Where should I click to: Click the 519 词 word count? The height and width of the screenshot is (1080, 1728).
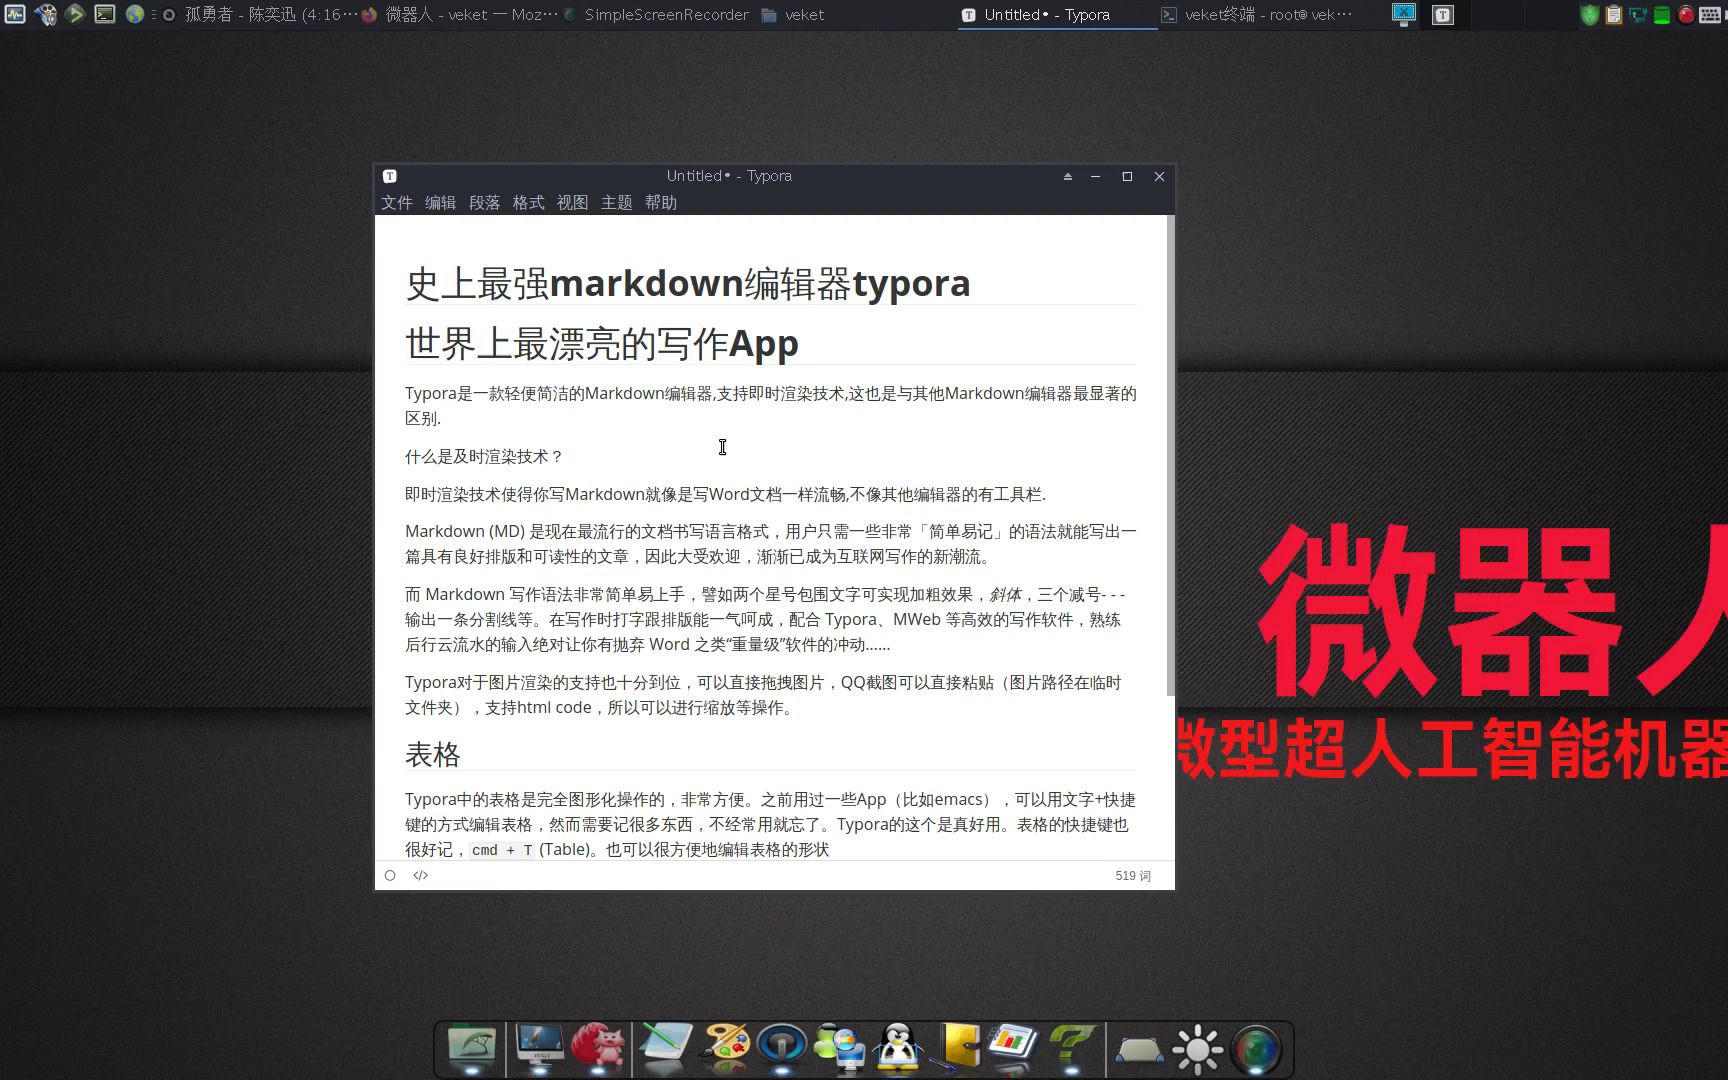pos(1133,875)
